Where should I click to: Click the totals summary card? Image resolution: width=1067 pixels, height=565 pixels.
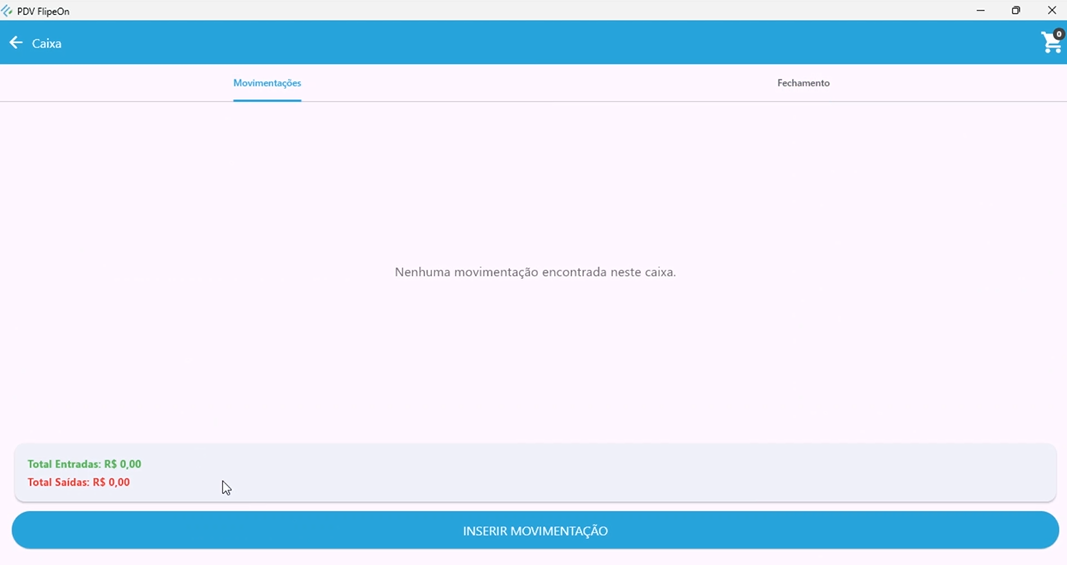[x=600, y=473]
